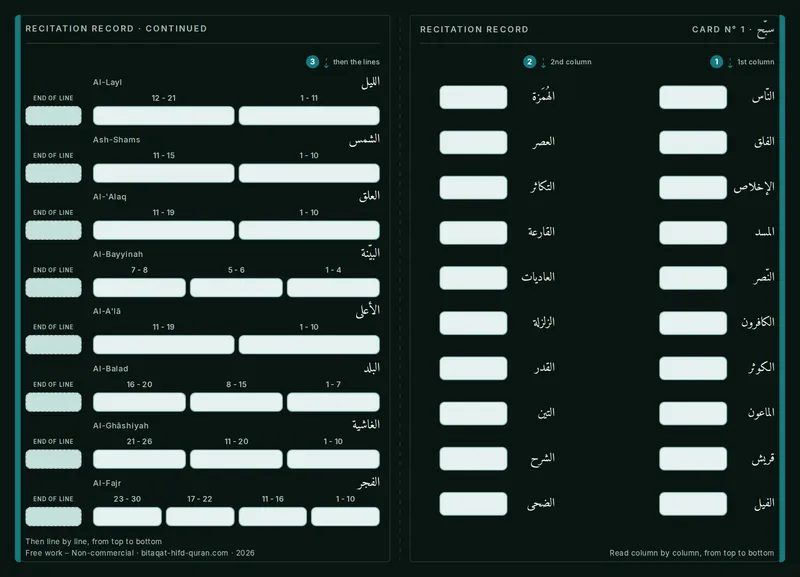Mark the Ash-Shams End of Line box

coord(54,173)
